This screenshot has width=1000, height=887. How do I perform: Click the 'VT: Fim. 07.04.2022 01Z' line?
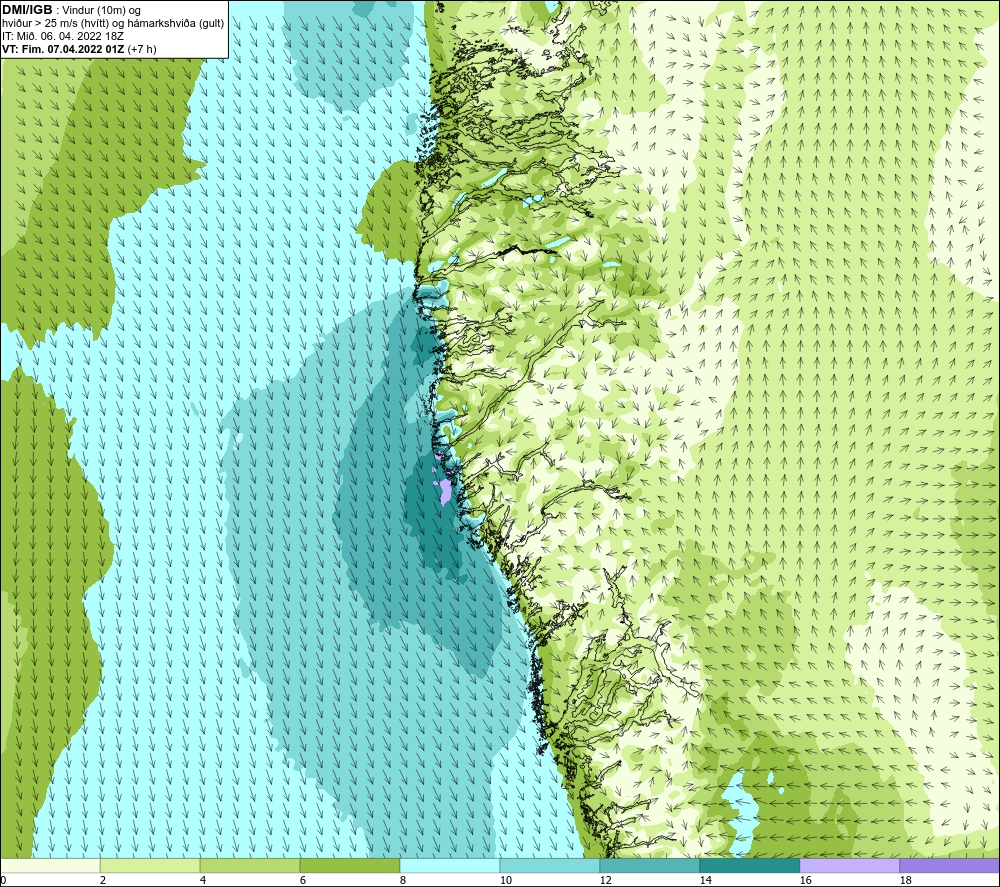click(63, 49)
